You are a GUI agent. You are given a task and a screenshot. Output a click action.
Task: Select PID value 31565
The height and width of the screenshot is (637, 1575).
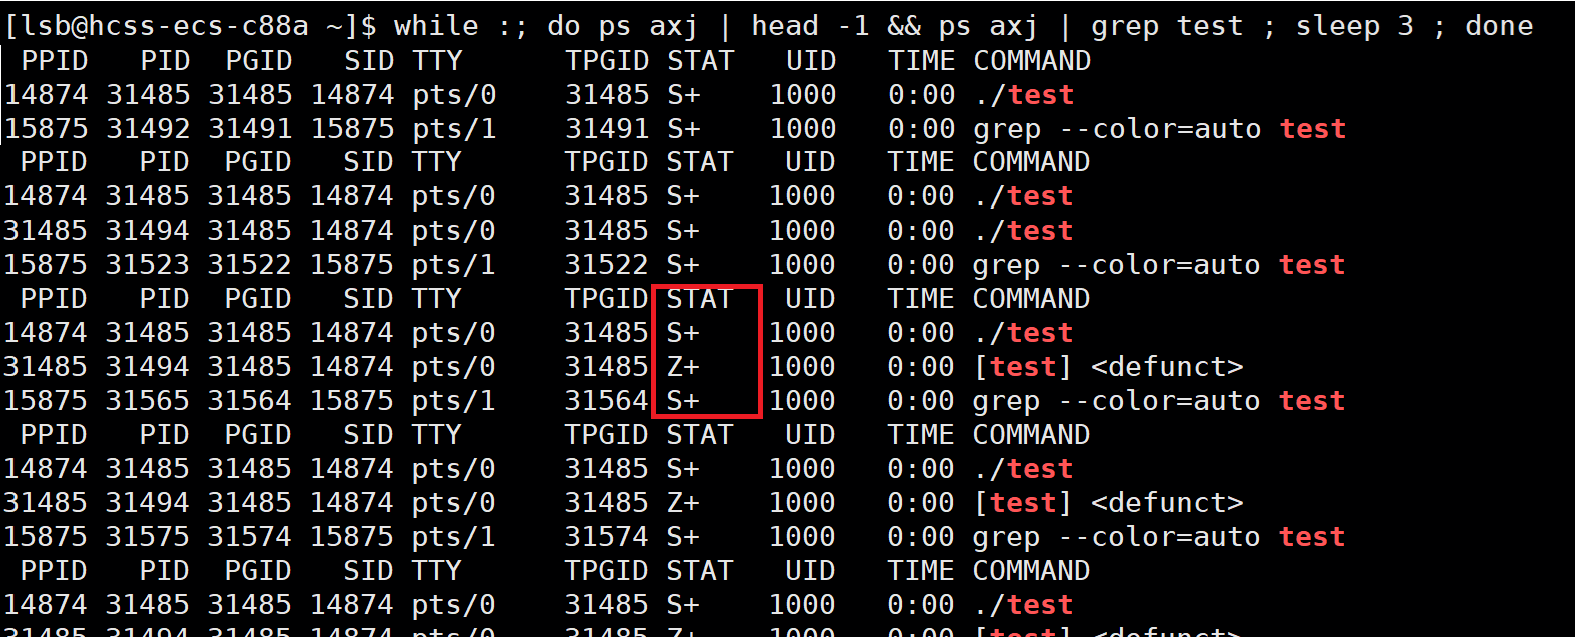147,401
